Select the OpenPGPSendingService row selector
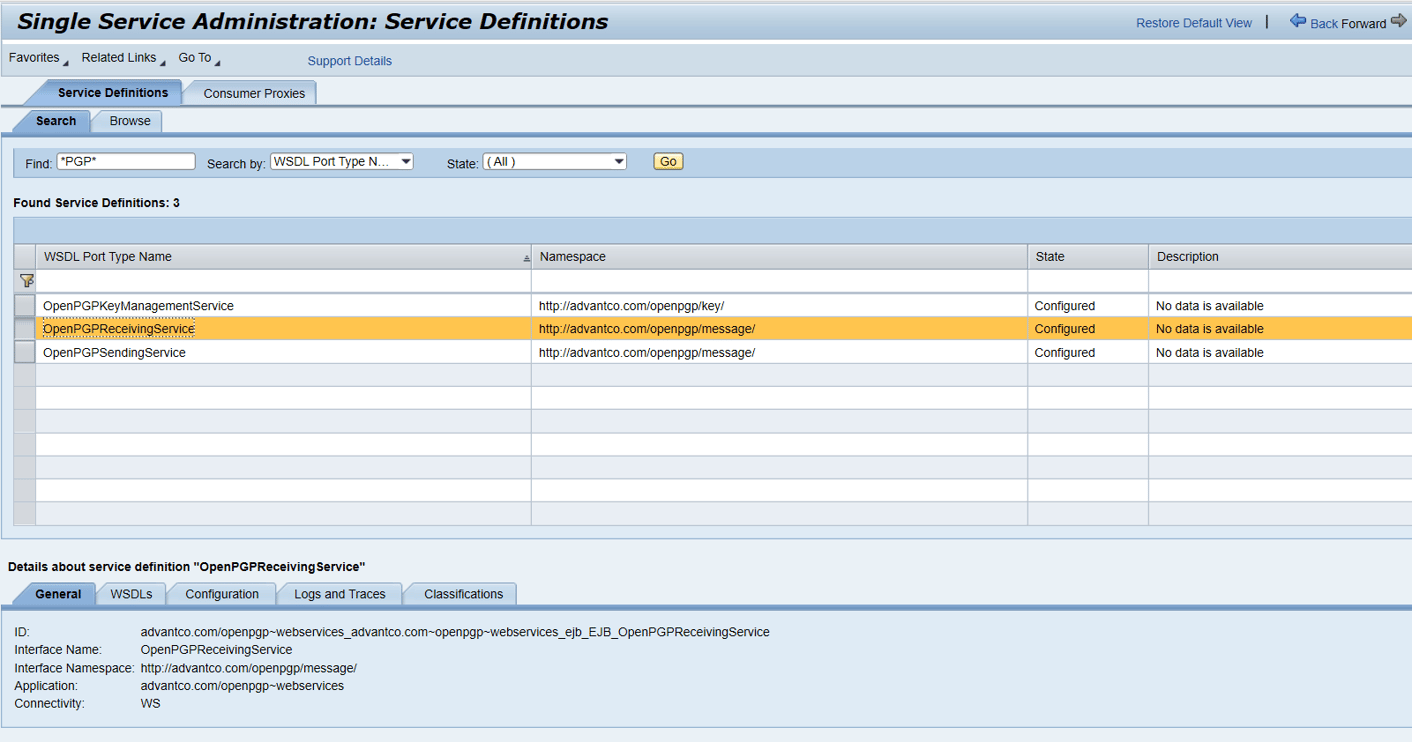 click(25, 353)
